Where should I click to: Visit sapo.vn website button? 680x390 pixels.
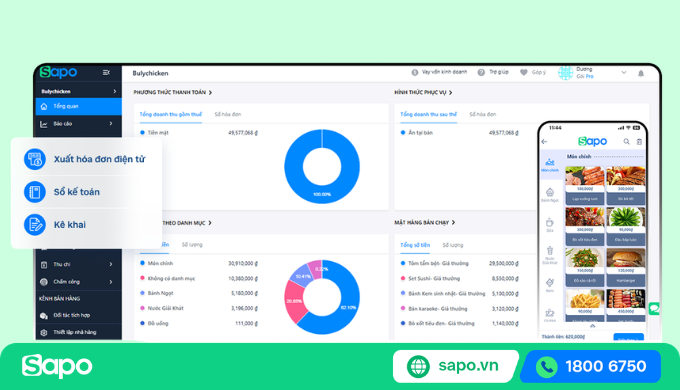point(455,366)
